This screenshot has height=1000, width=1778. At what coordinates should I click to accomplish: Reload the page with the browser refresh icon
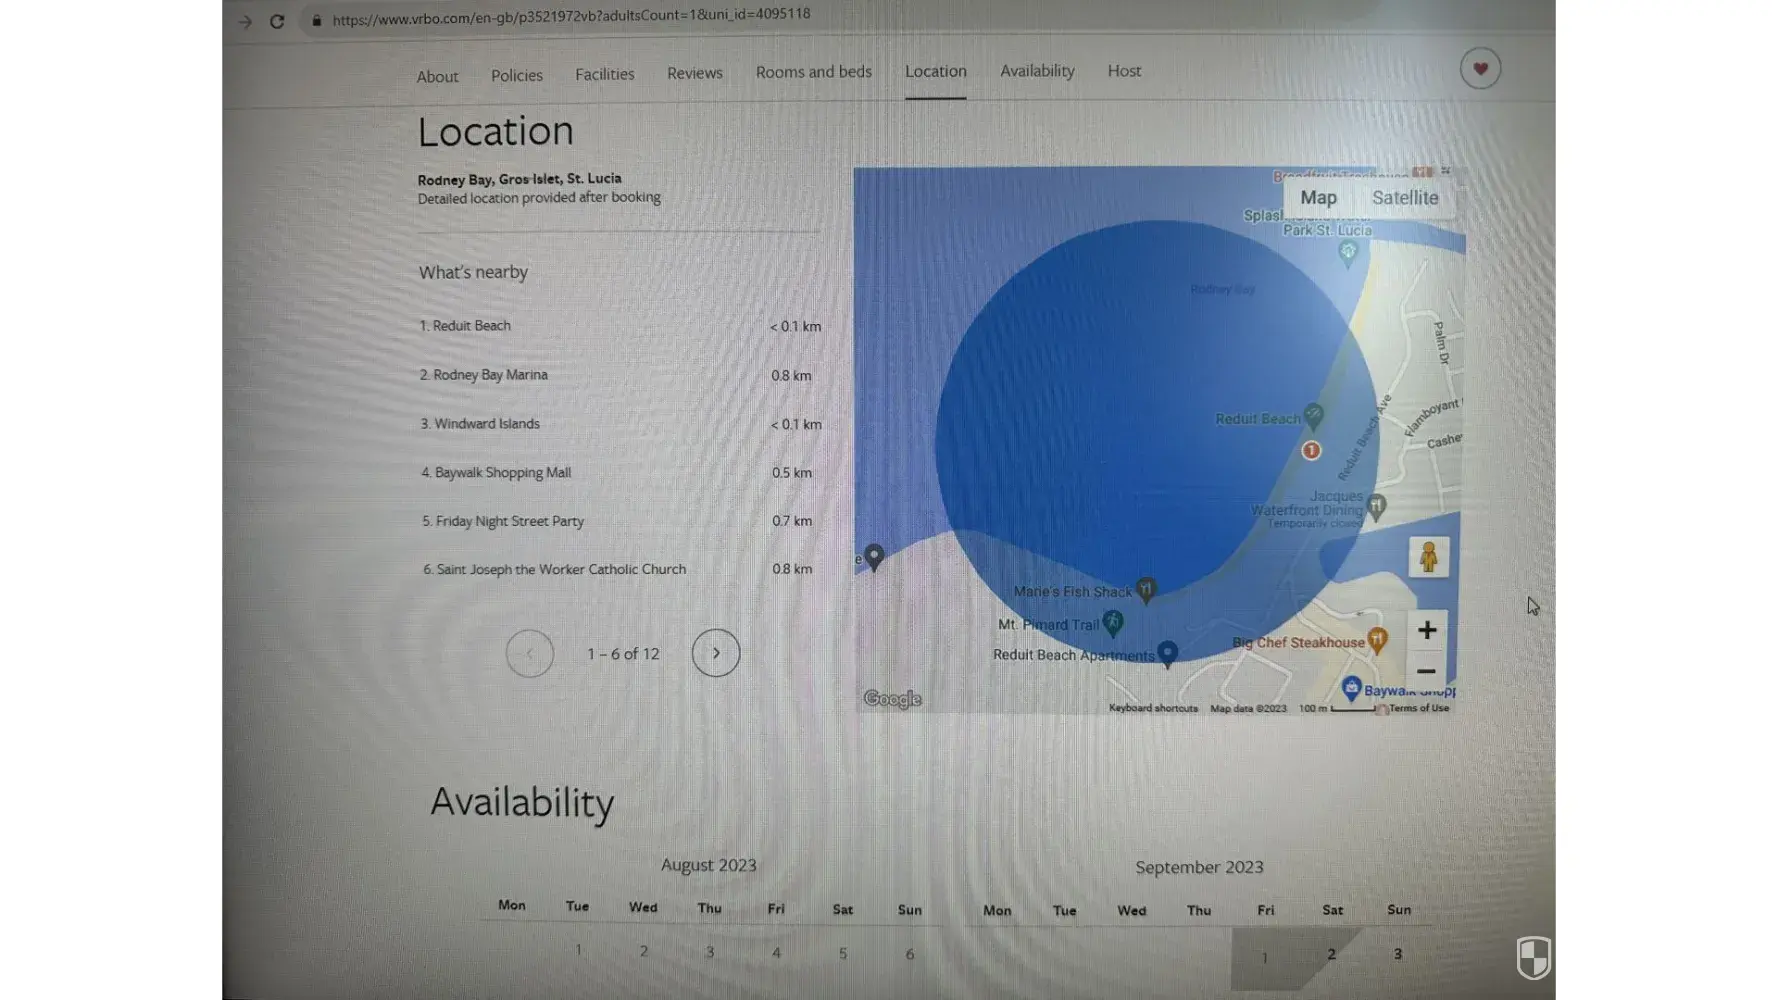pyautogui.click(x=277, y=21)
